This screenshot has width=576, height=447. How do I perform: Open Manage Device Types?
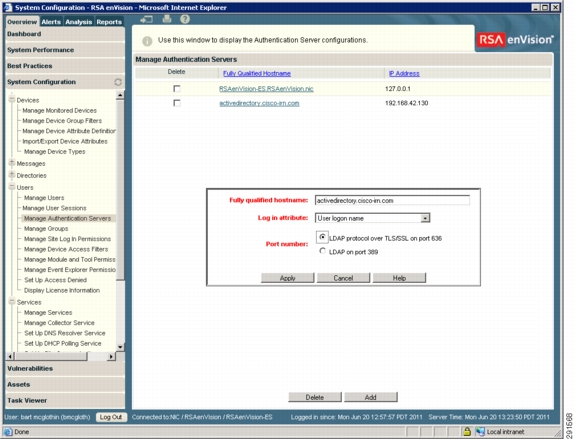[54, 152]
